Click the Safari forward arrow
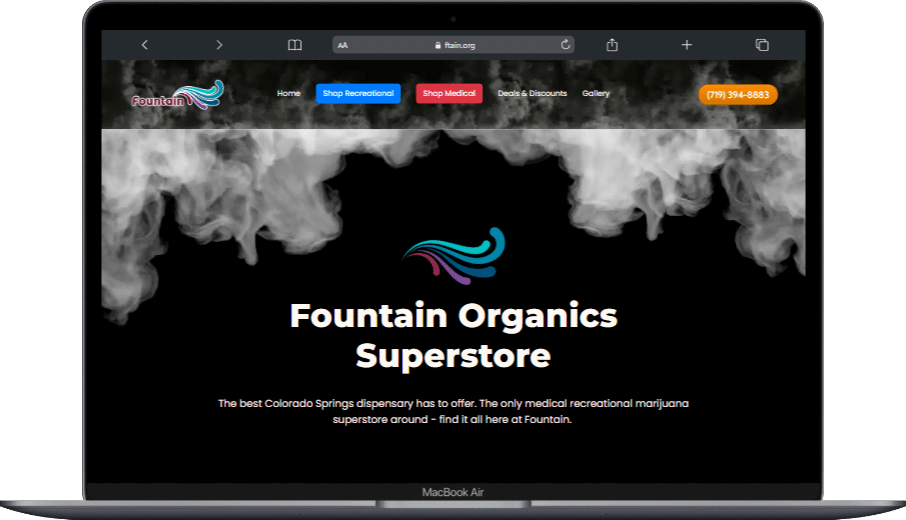The height and width of the screenshot is (520, 906). click(x=219, y=45)
